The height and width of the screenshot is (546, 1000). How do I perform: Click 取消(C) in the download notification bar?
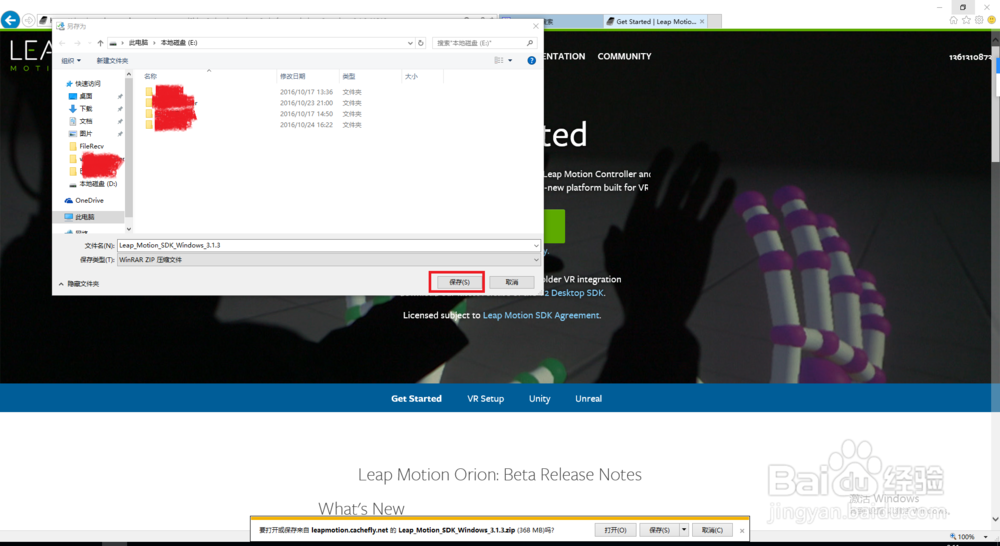coord(712,530)
